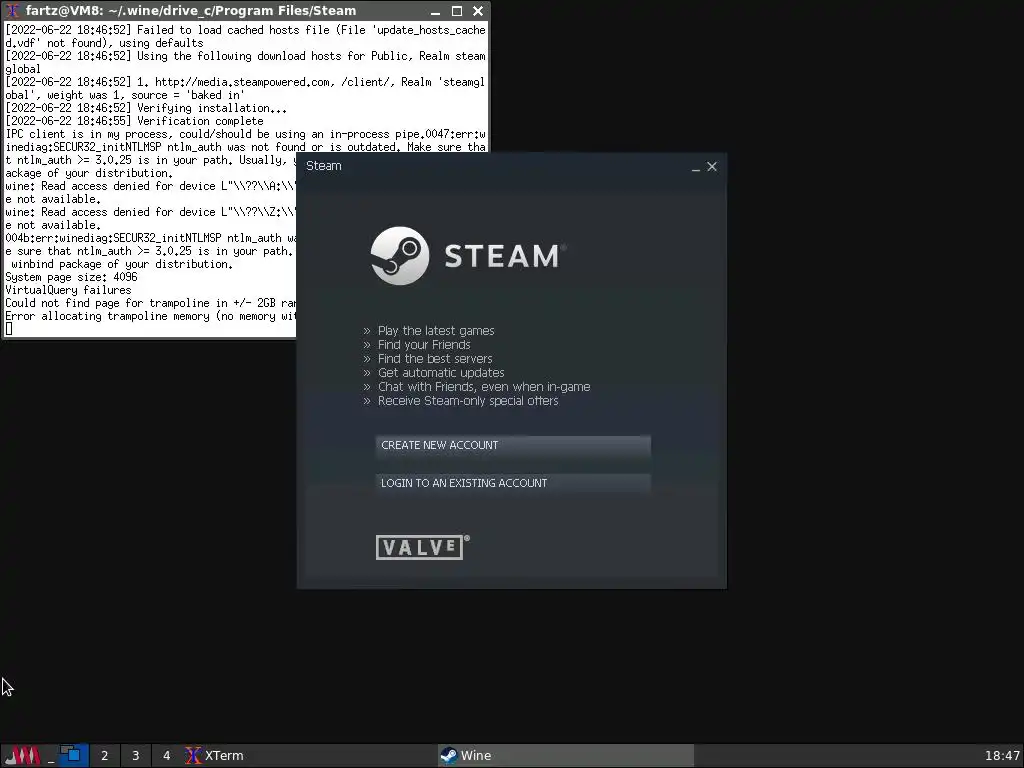Screen dimensions: 1024x768
Task: Switch to virtual desktop 4
Action: [x=167, y=756]
